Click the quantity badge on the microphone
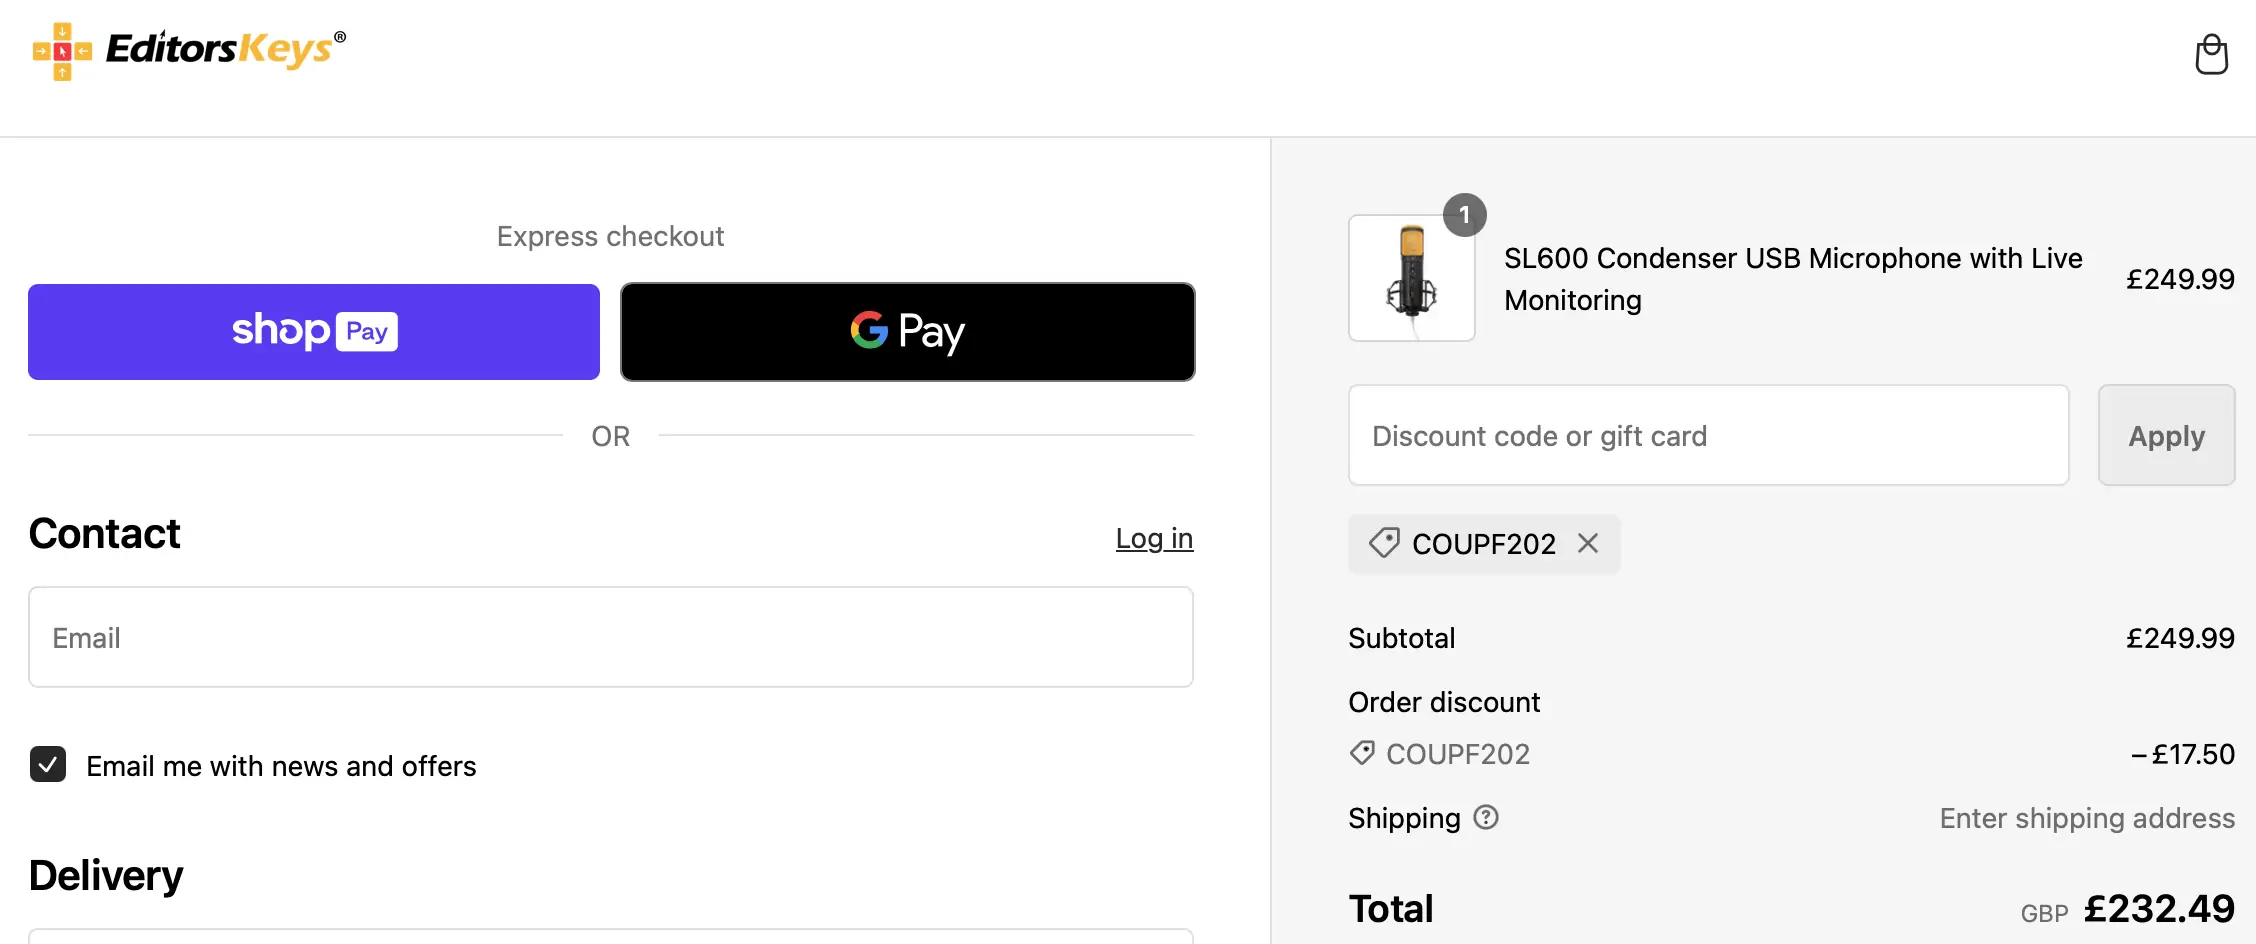The image size is (2256, 944). point(1465,215)
